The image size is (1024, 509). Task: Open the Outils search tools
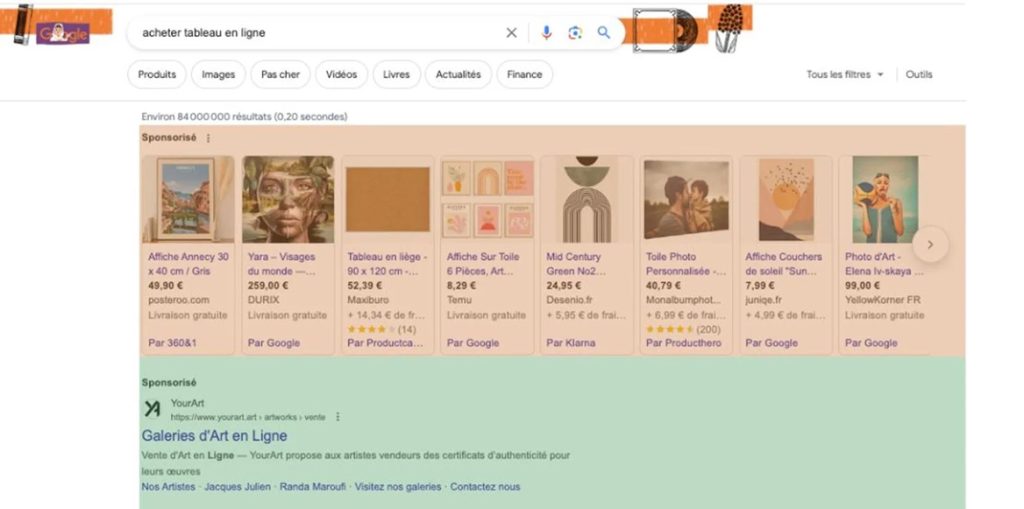tap(919, 74)
